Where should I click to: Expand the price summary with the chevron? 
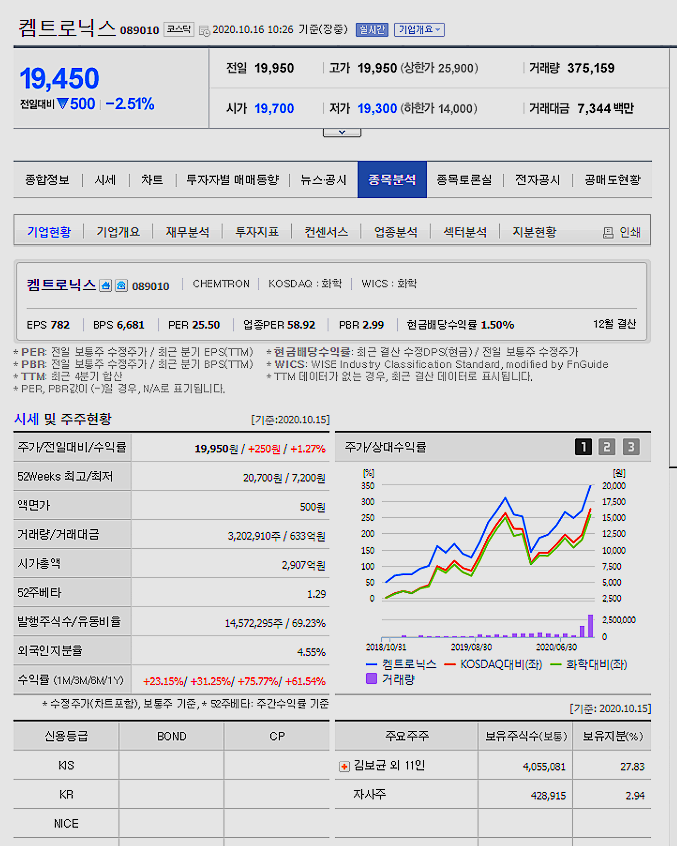(342, 132)
